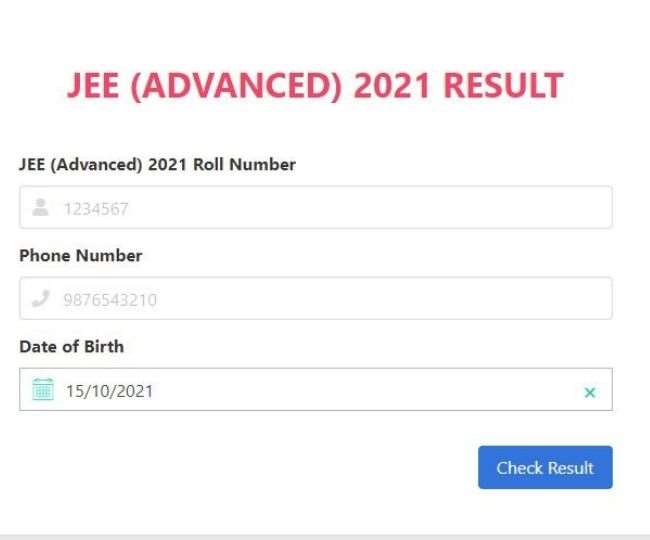Click the Phone Number label
The height and width of the screenshot is (540, 650).
click(81, 255)
